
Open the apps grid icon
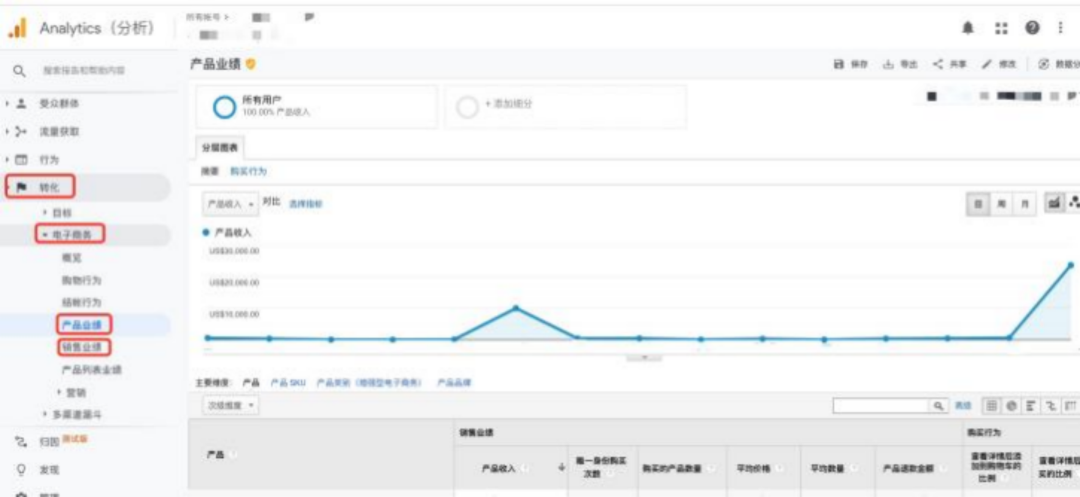[1001, 28]
